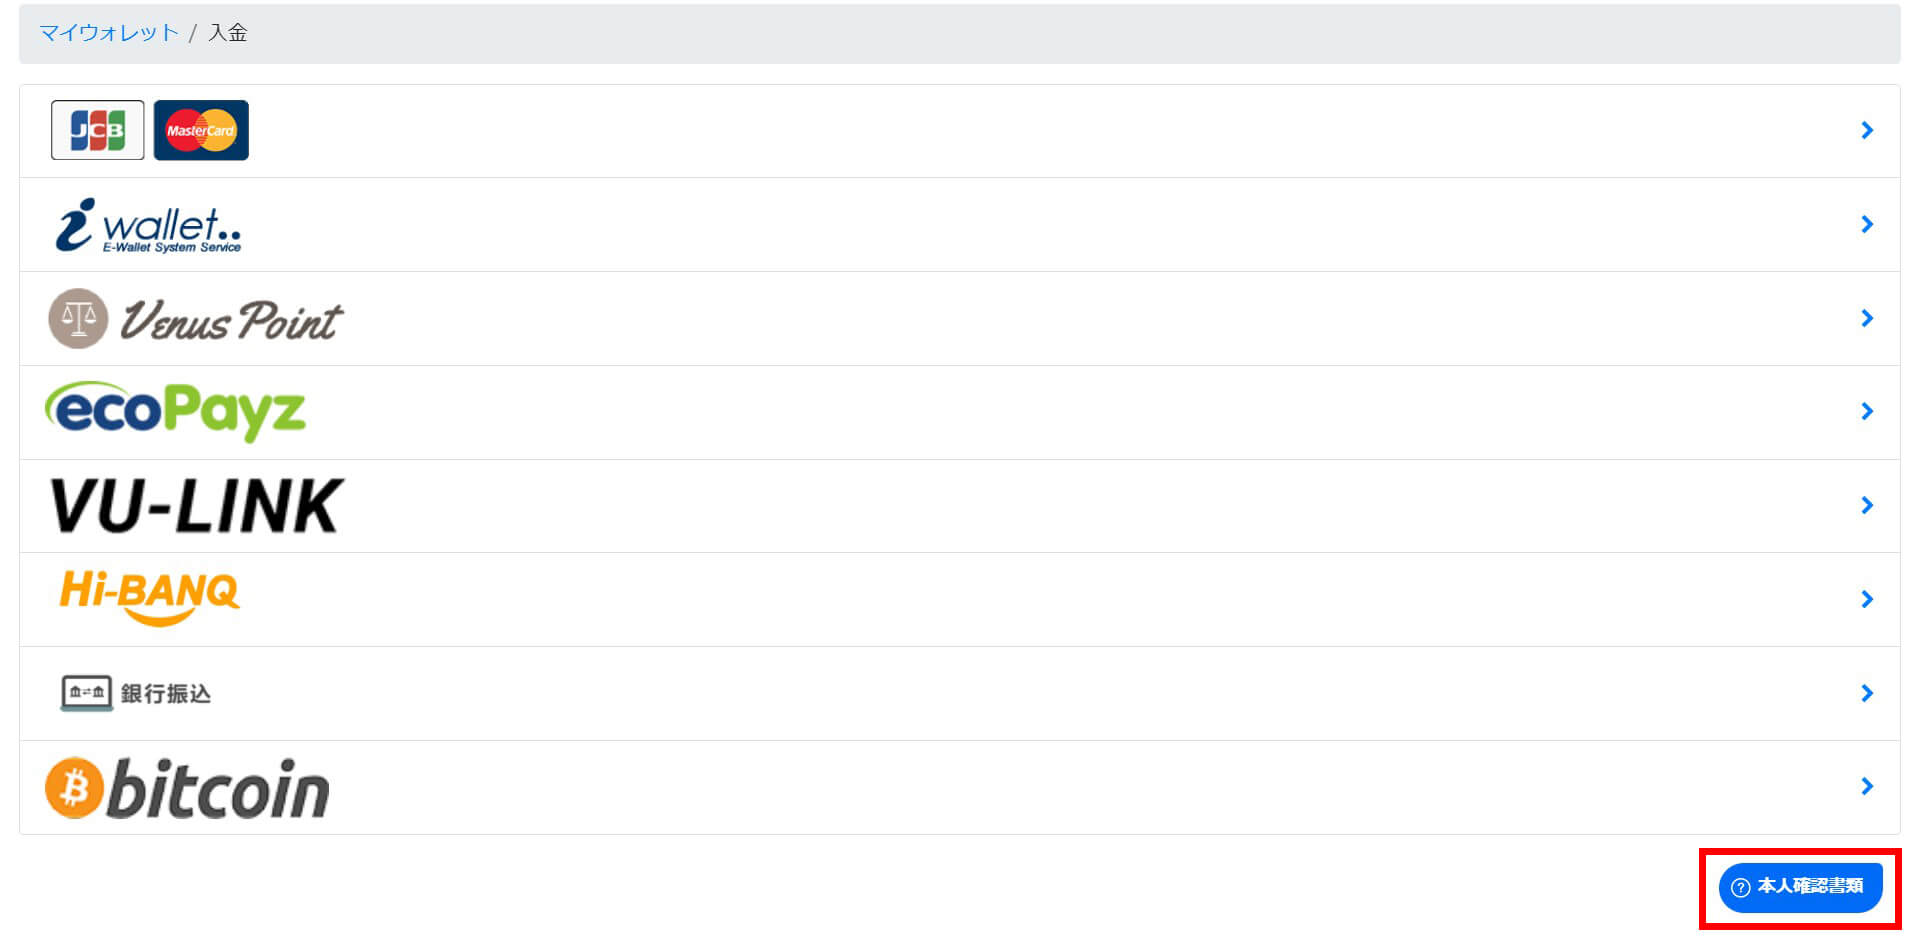
Task: Open the VU-LINK row arrow
Action: click(1866, 505)
